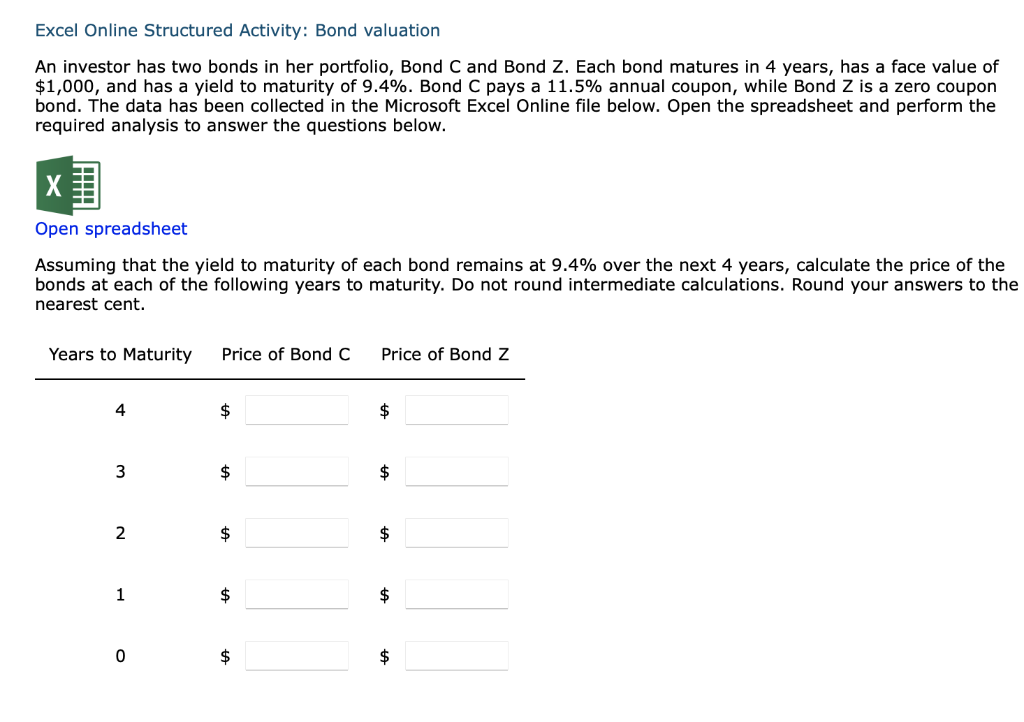
Task: Select the Bond Z price field for 4 years
Action: tap(457, 409)
